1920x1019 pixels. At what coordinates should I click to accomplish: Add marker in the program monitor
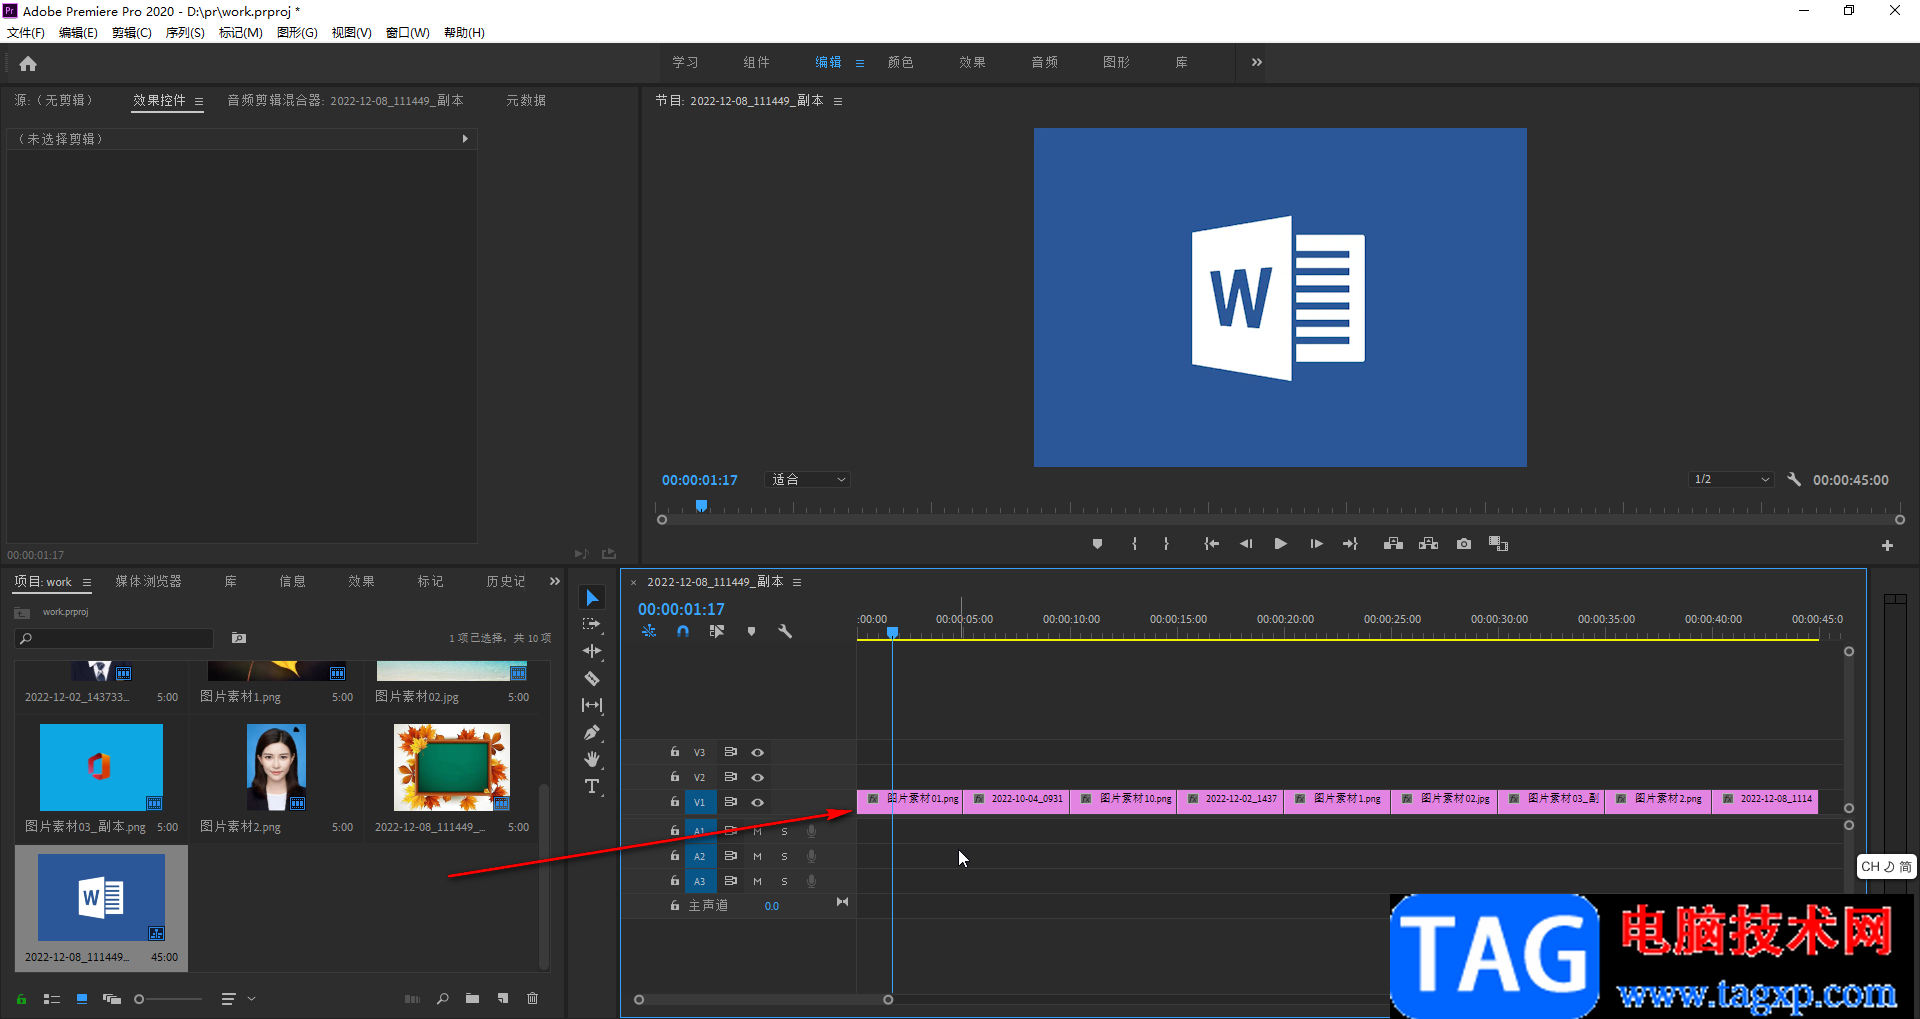click(1097, 544)
